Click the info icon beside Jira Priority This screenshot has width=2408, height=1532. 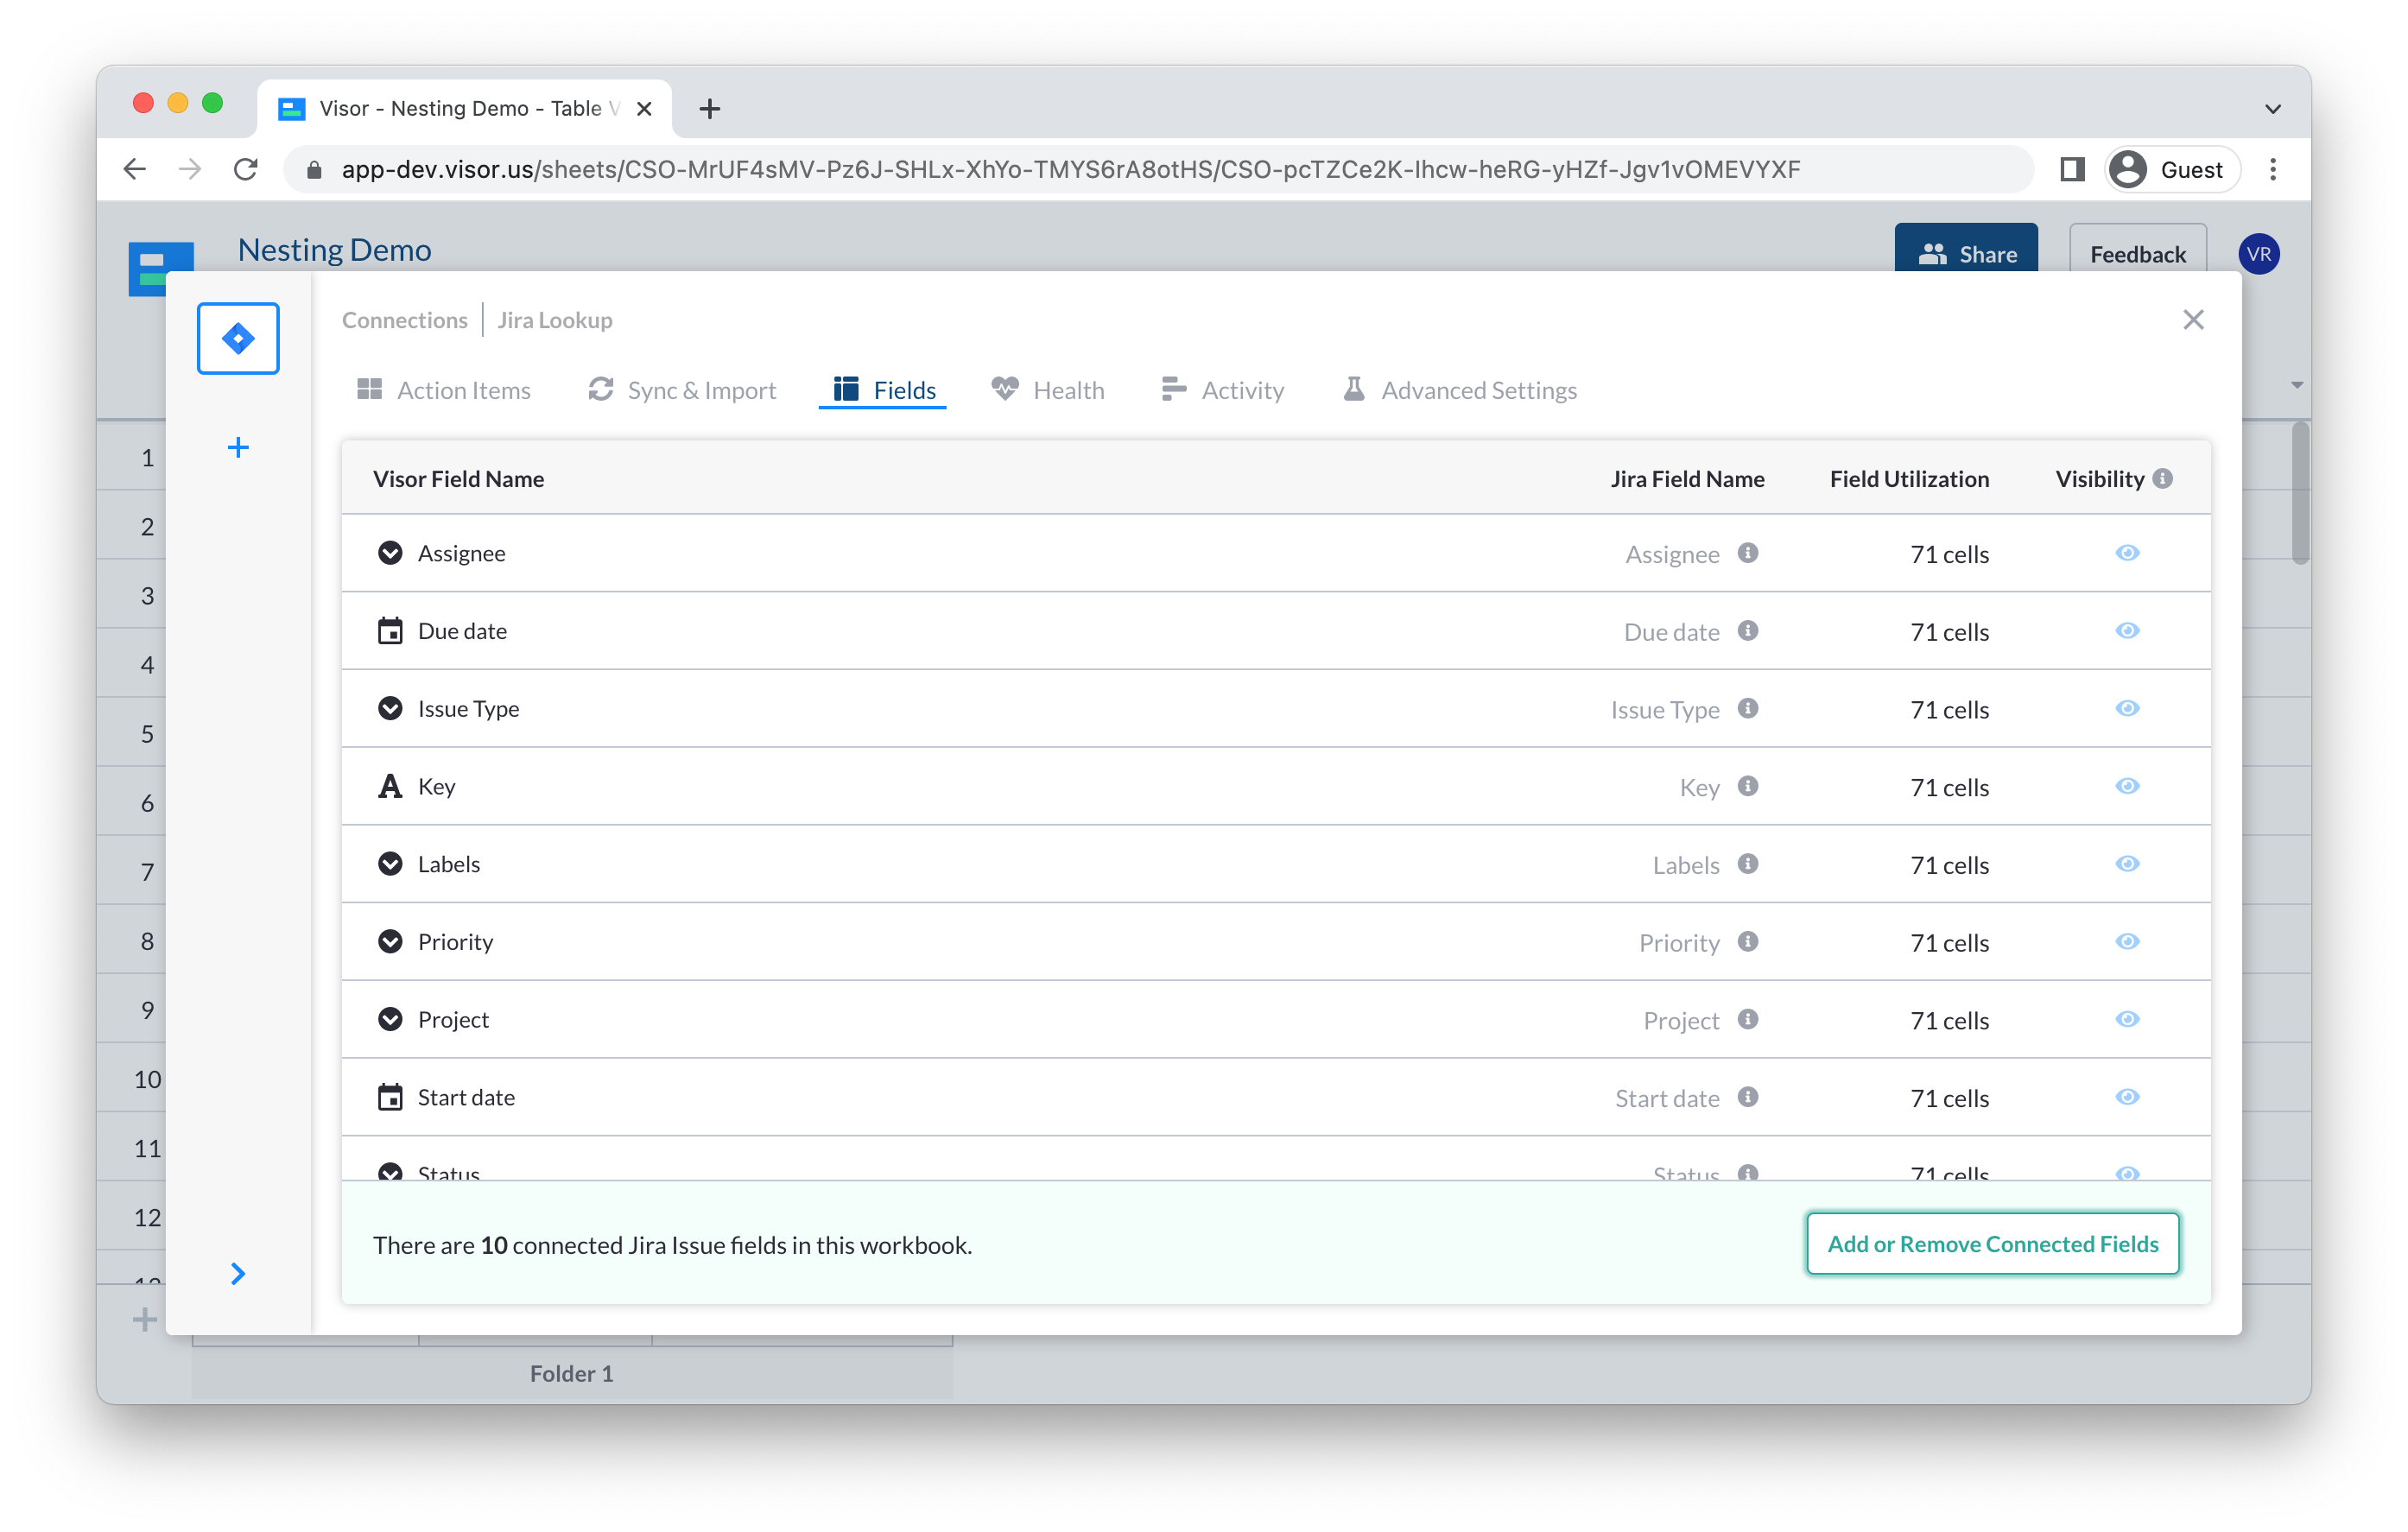[1747, 942]
